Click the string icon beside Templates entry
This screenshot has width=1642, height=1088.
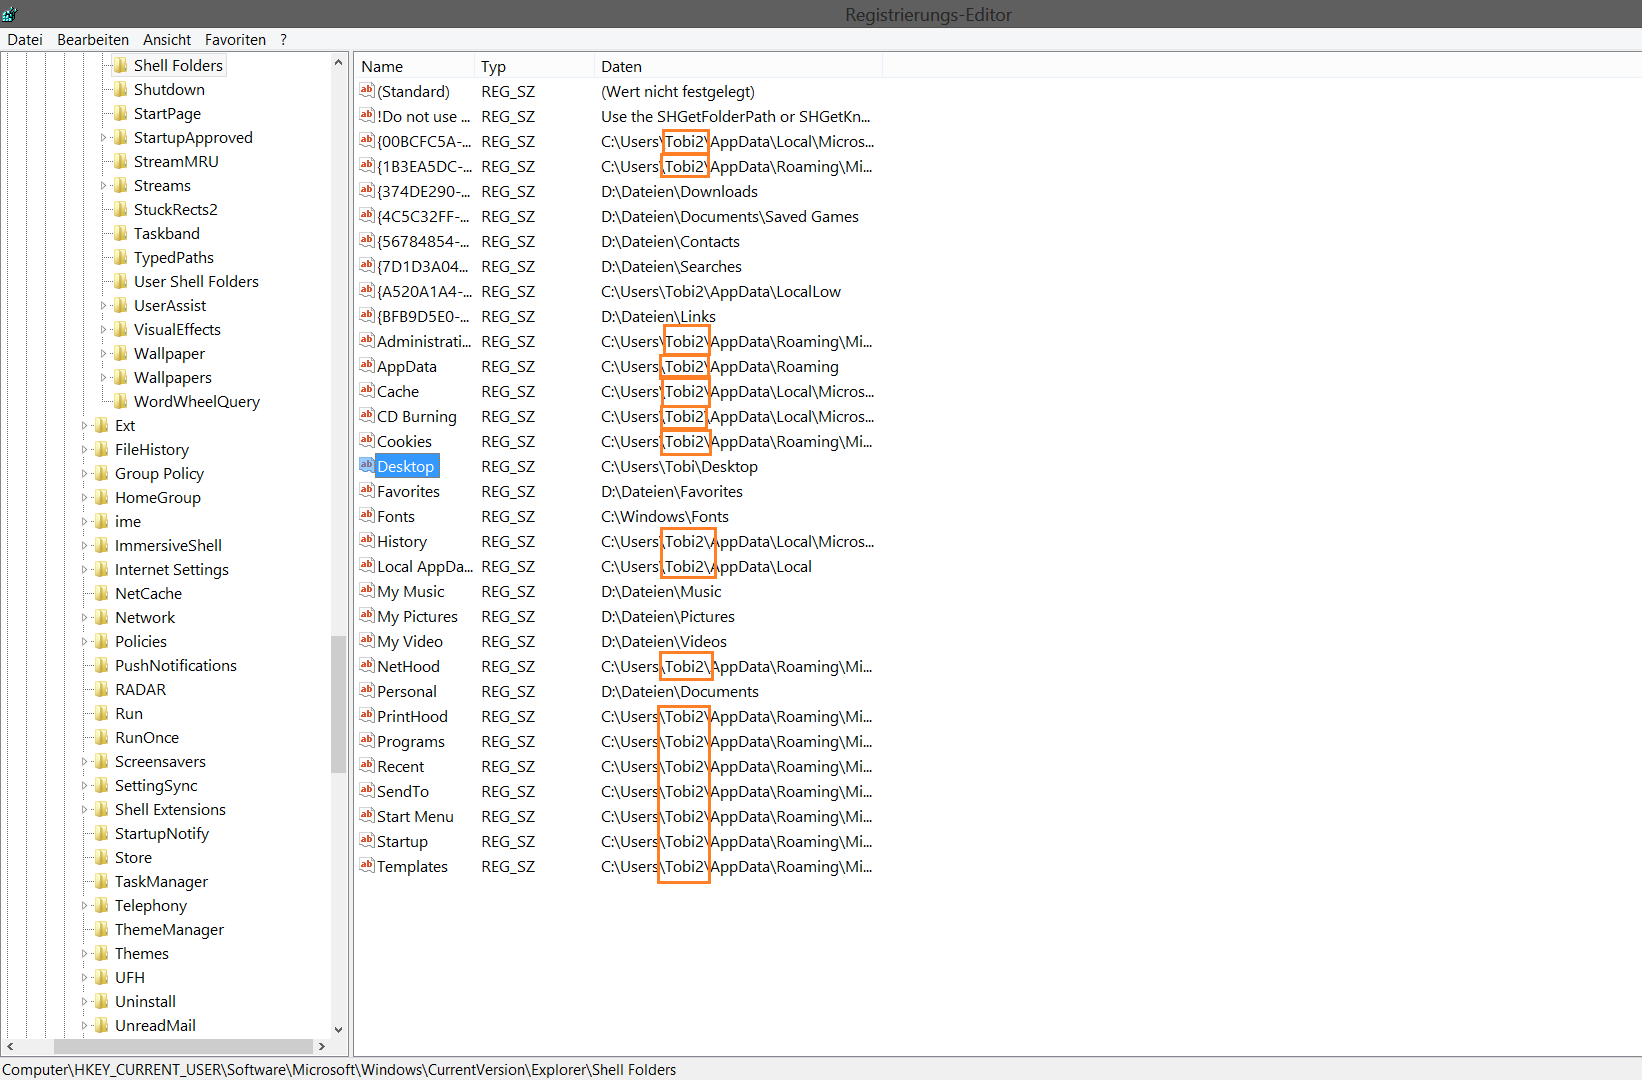(x=367, y=865)
